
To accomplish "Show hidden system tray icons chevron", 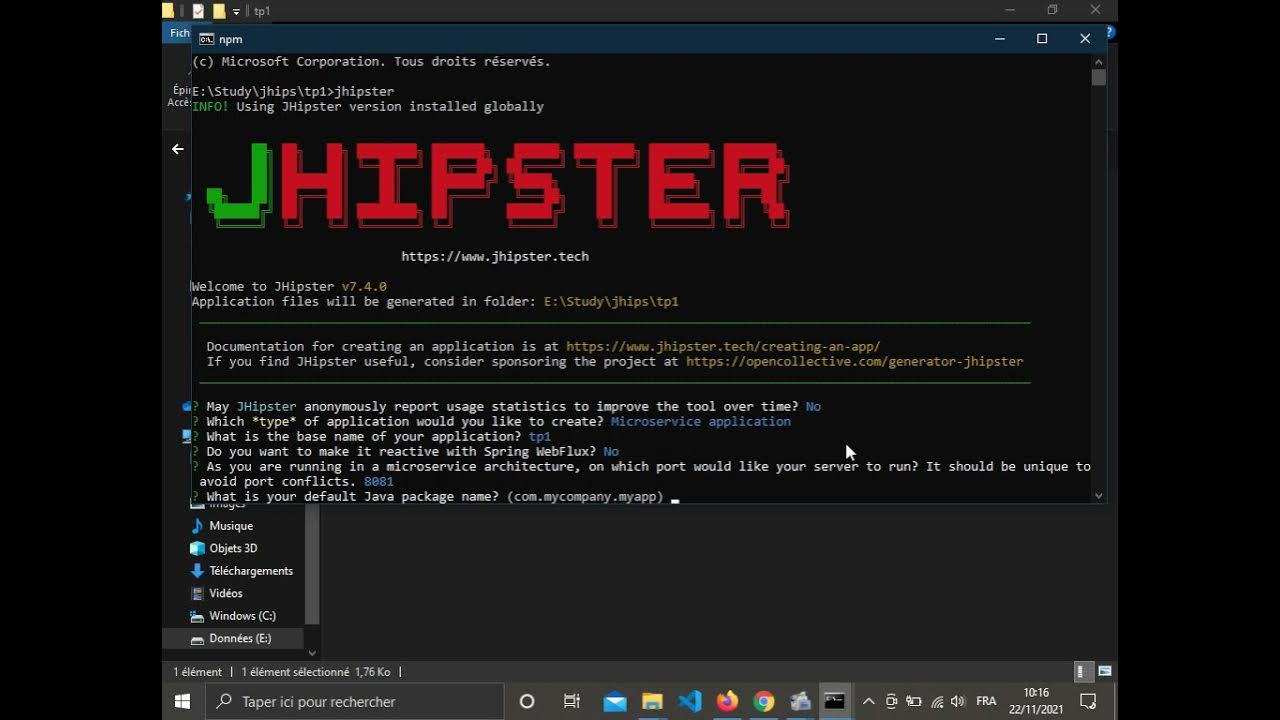I will [868, 702].
